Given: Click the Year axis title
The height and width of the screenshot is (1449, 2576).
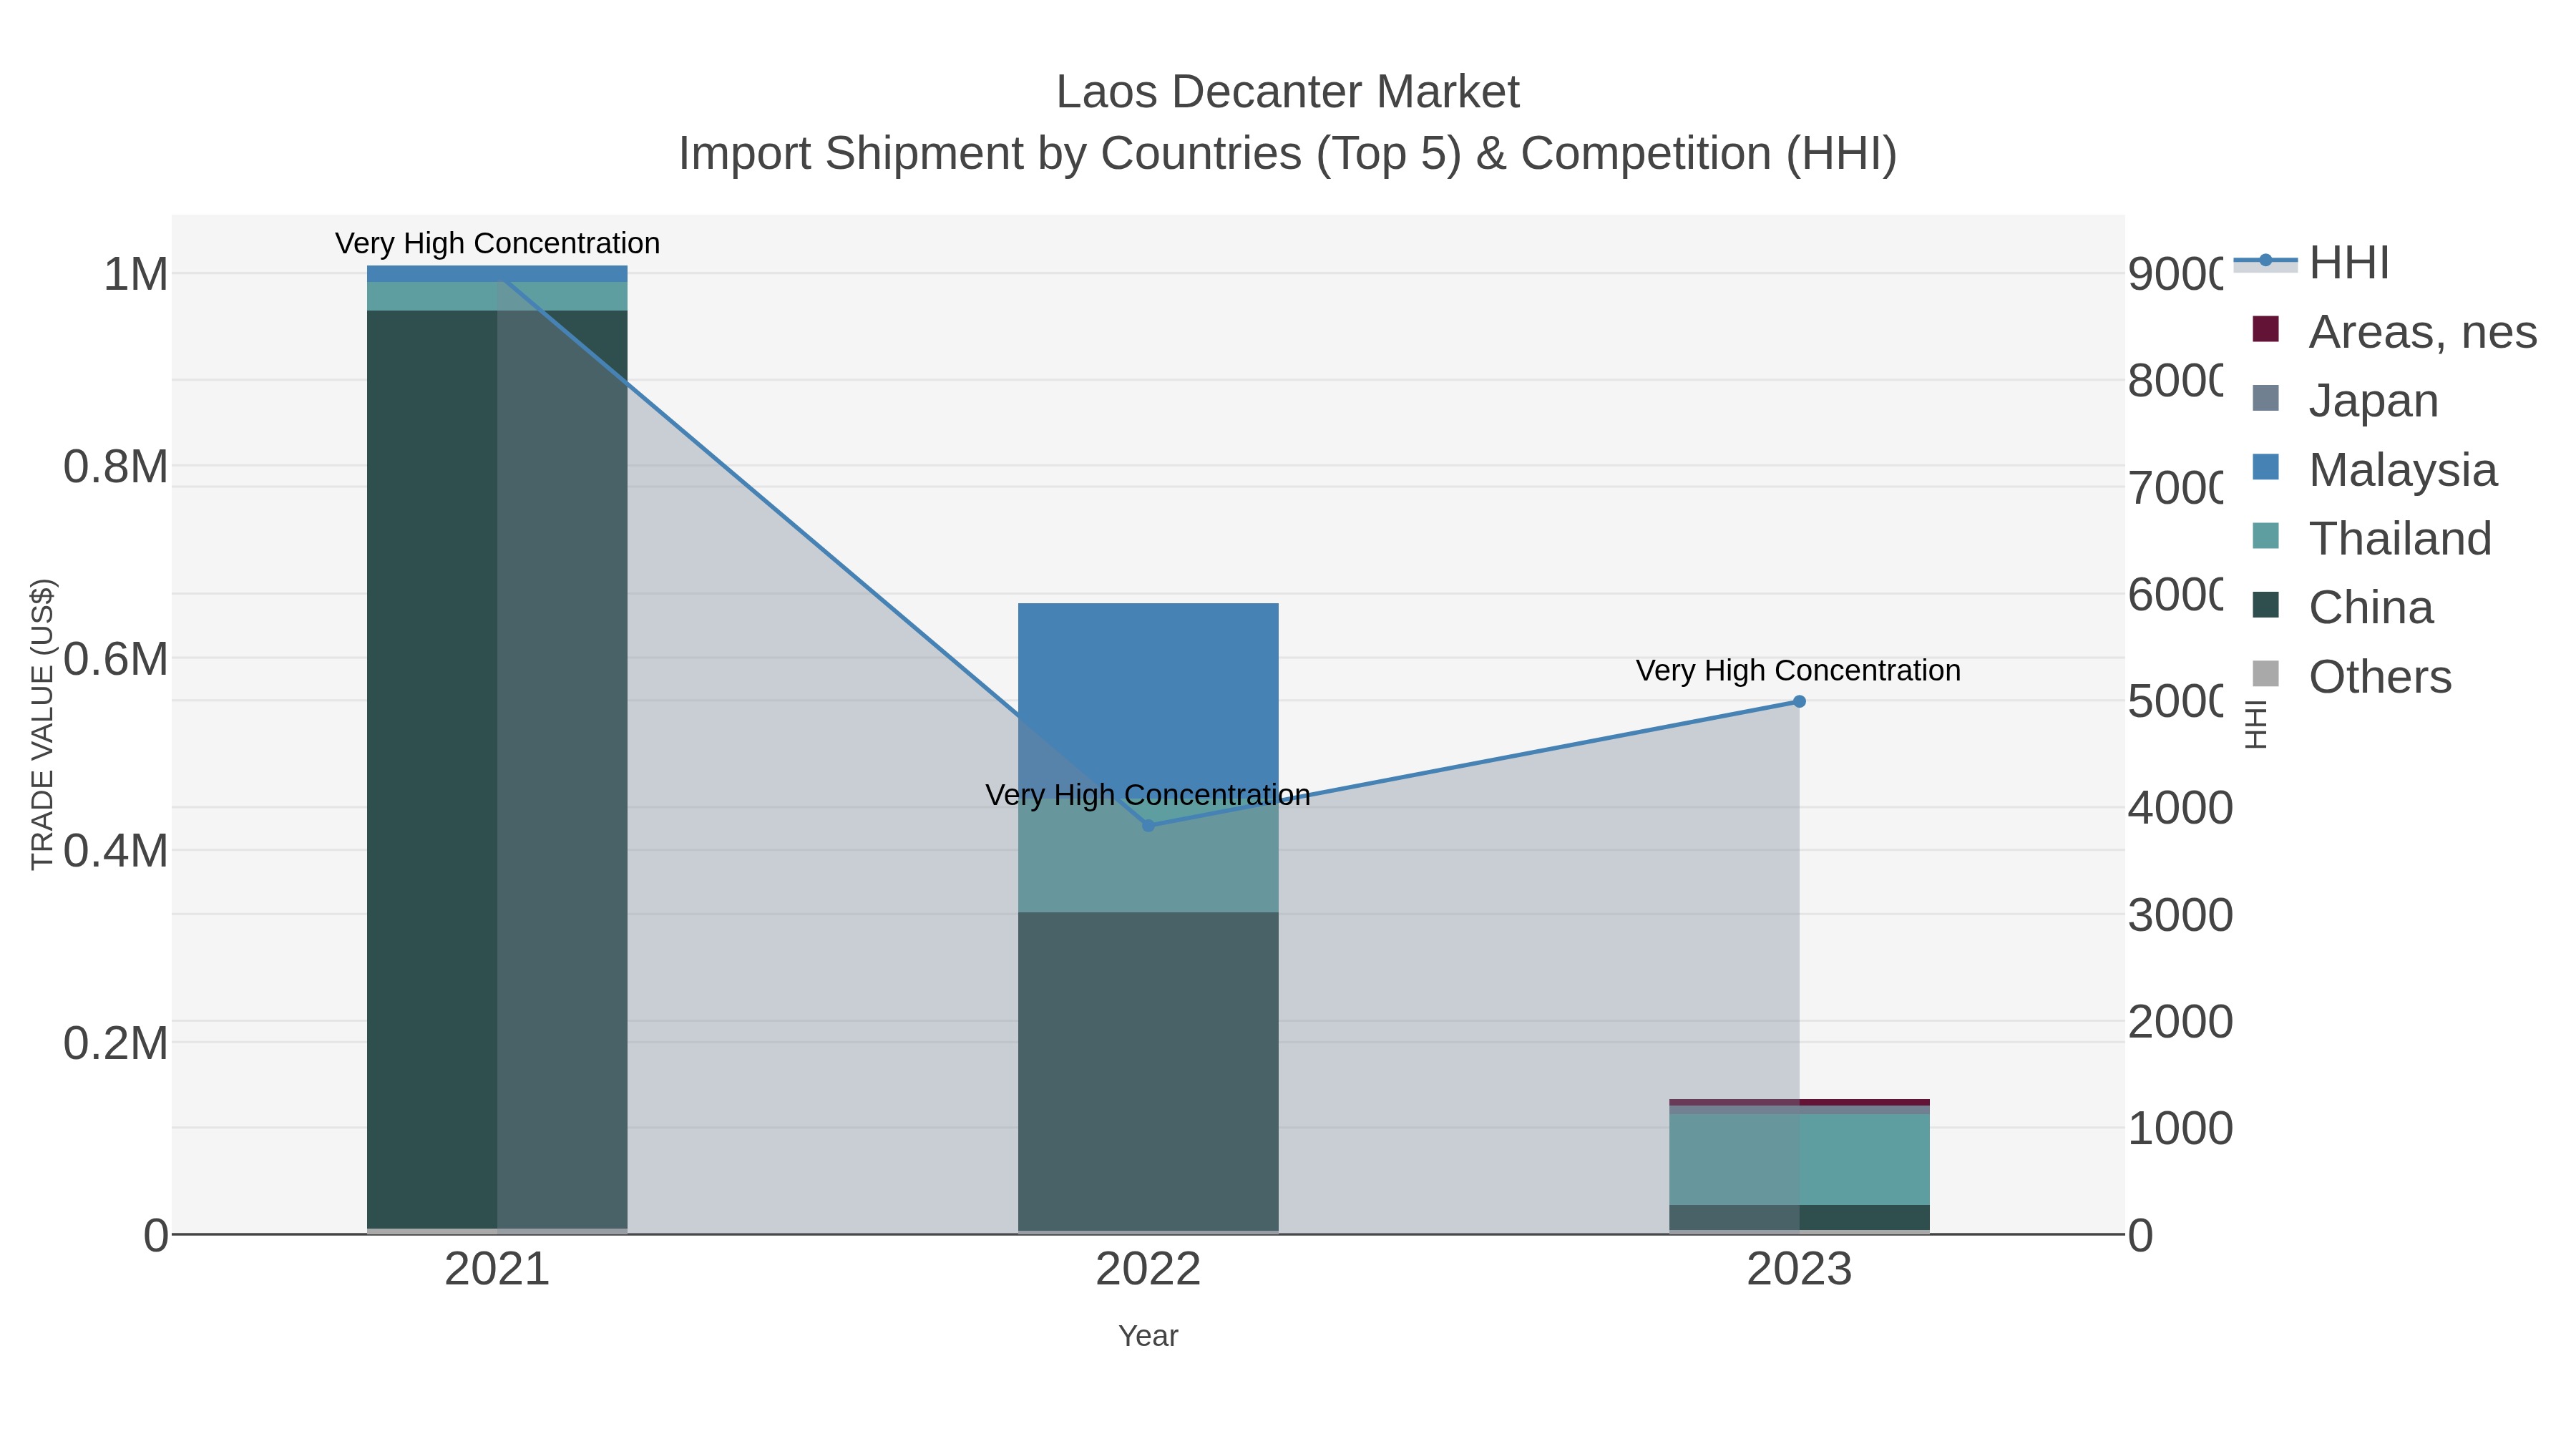Looking at the screenshot, I should tap(1148, 1336).
